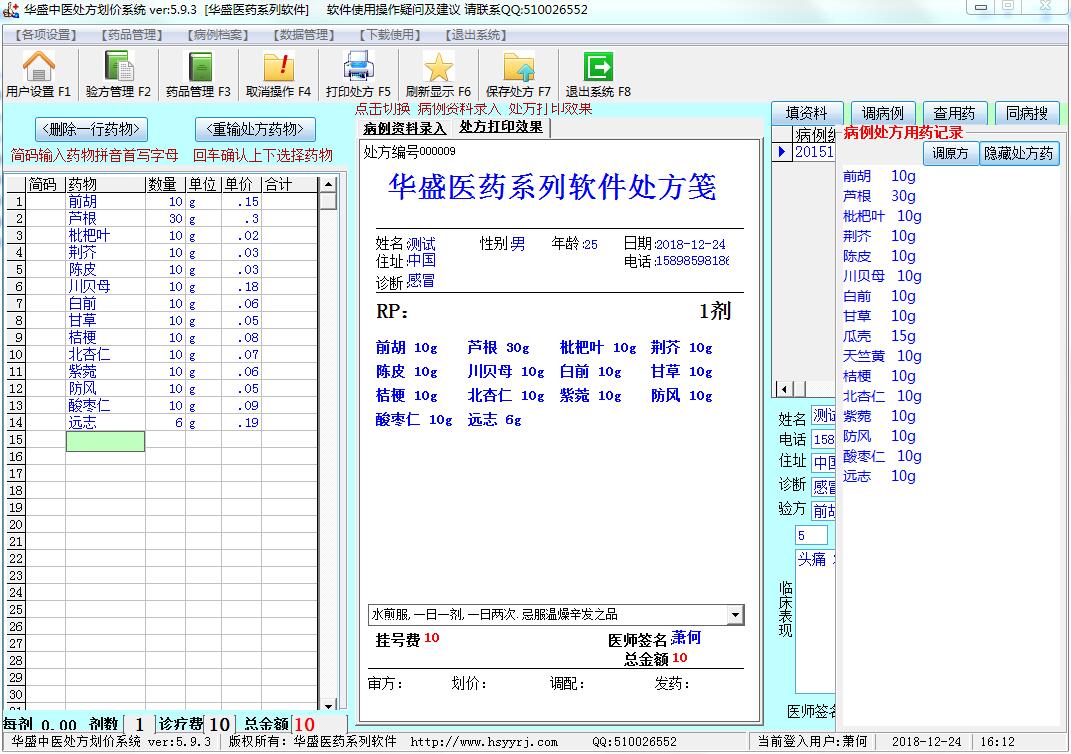Click the 重输处方药物 button
This screenshot has height=754, width=1071.
(255, 129)
